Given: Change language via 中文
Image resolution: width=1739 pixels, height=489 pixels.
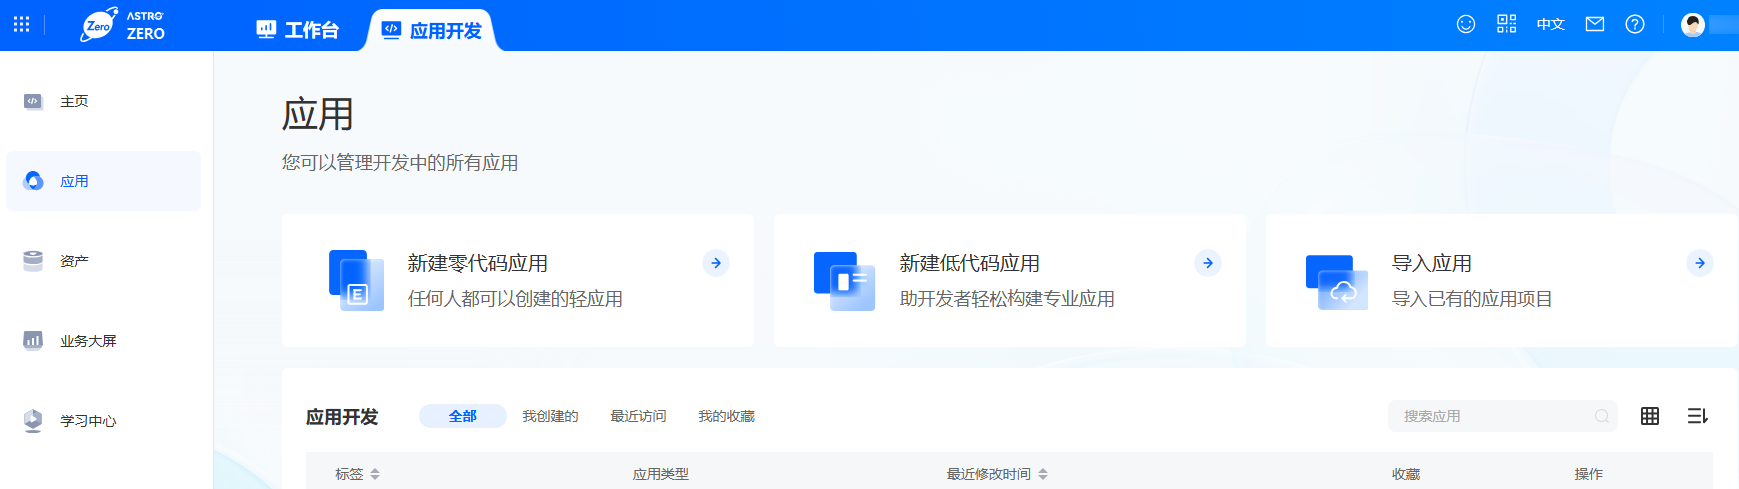Looking at the screenshot, I should (1551, 24).
